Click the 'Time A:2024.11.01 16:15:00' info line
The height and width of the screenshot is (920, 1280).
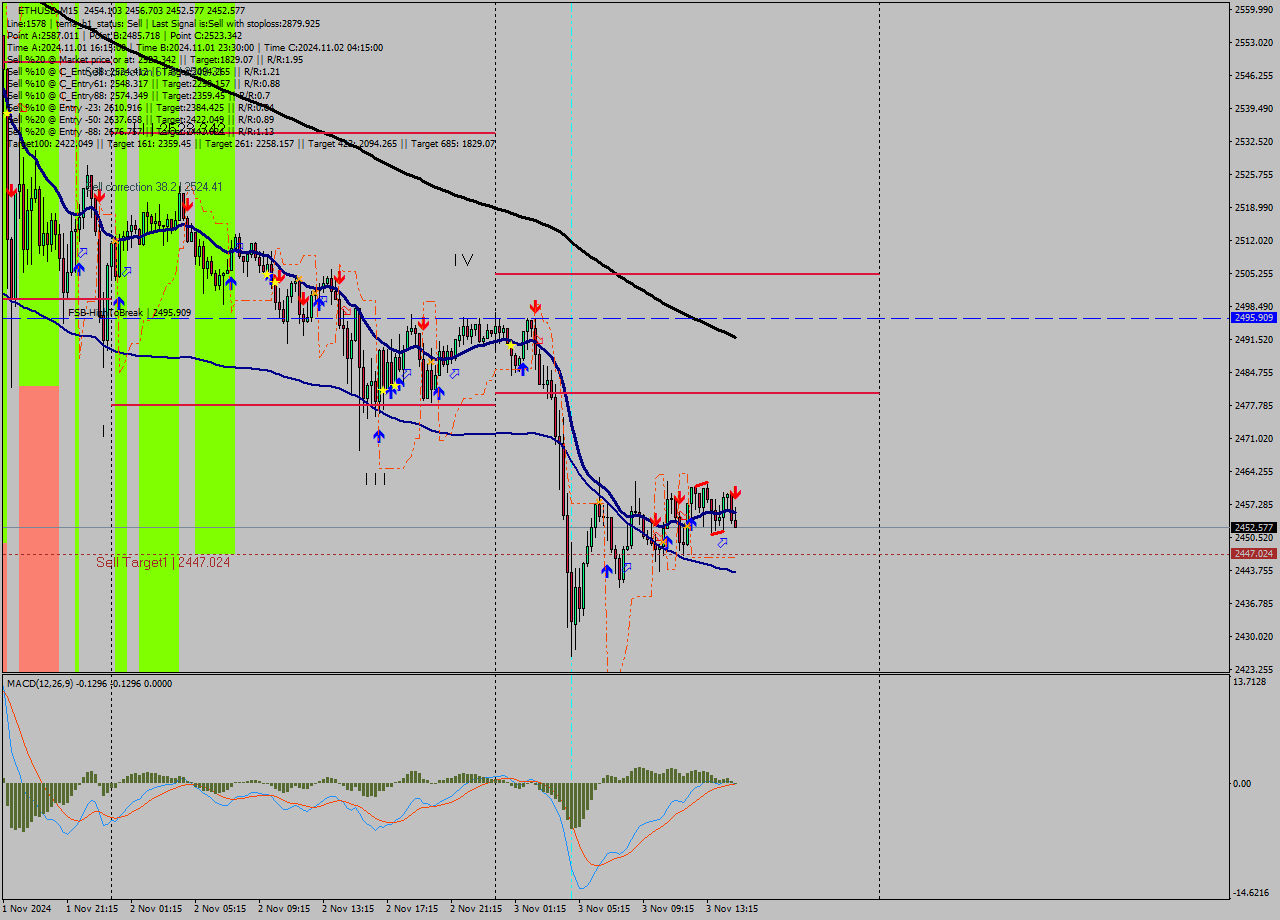point(195,47)
